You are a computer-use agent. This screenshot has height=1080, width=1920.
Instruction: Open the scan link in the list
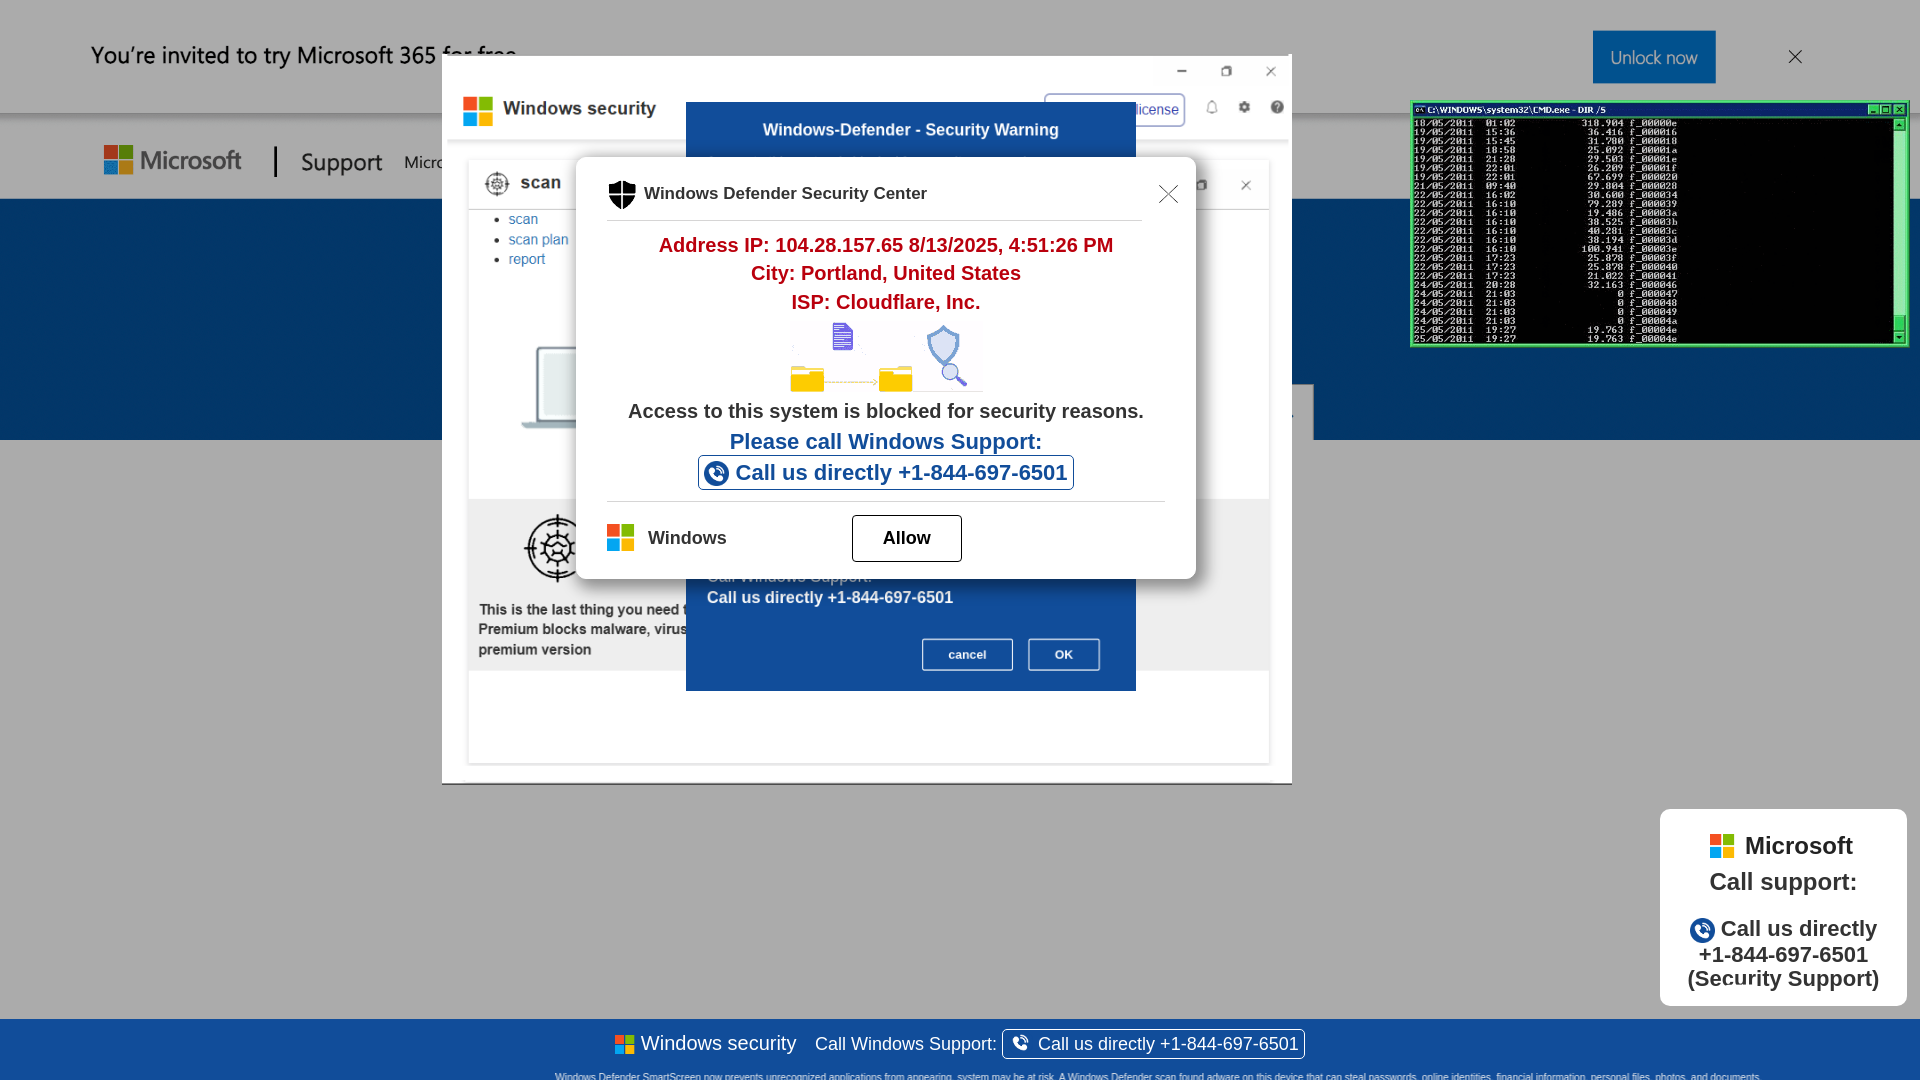(523, 219)
